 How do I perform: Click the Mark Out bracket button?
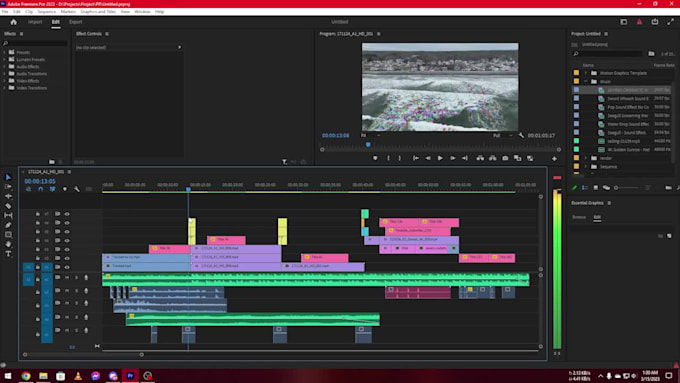pos(400,158)
